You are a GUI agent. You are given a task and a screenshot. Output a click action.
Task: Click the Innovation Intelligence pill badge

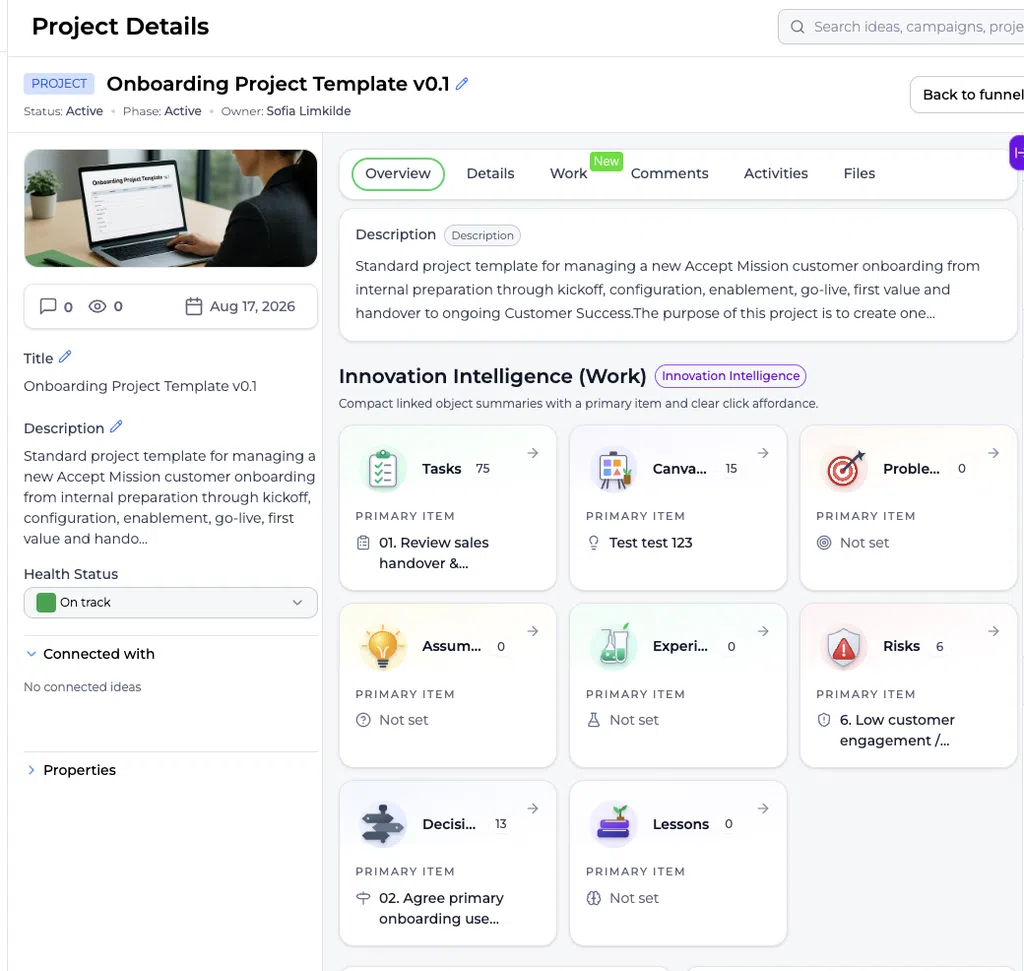730,376
